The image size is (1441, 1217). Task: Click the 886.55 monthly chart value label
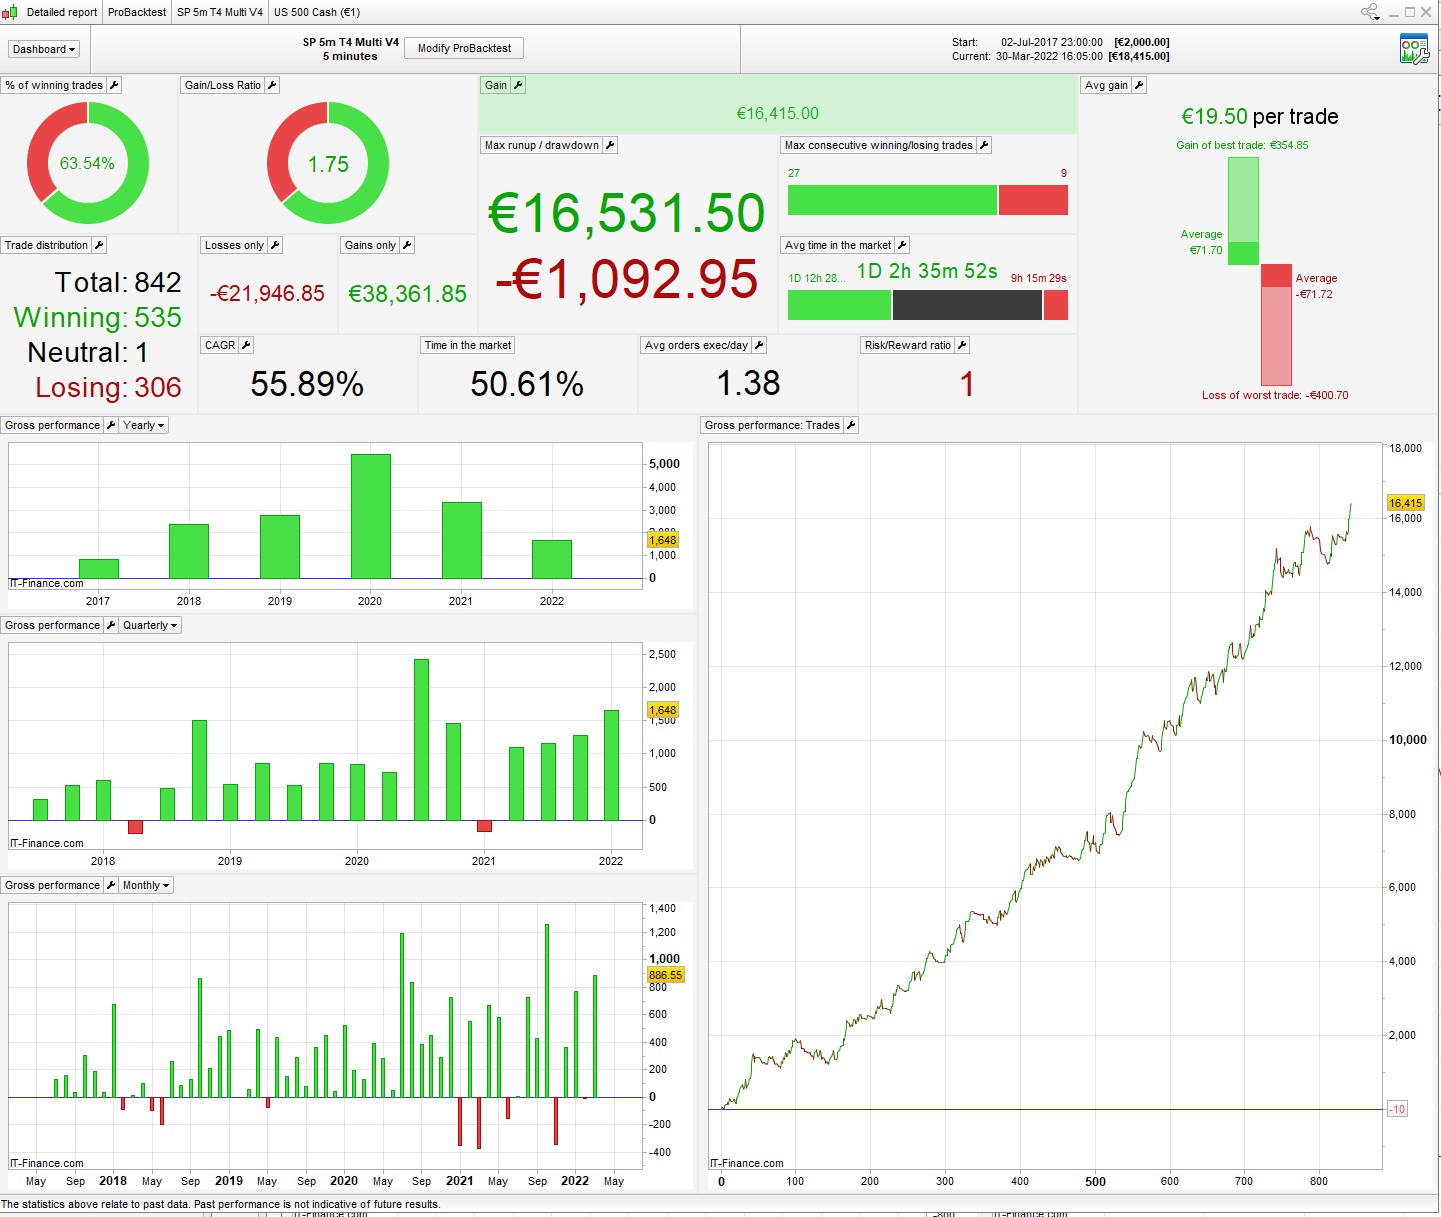point(665,975)
